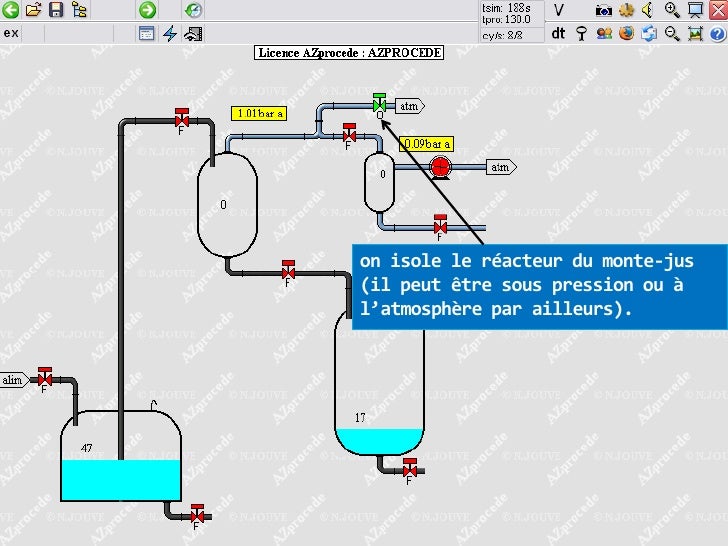The width and height of the screenshot is (728, 546).
Task: Click the 'Licence AZprocede : AZPROCEDE' label
Action: click(349, 52)
